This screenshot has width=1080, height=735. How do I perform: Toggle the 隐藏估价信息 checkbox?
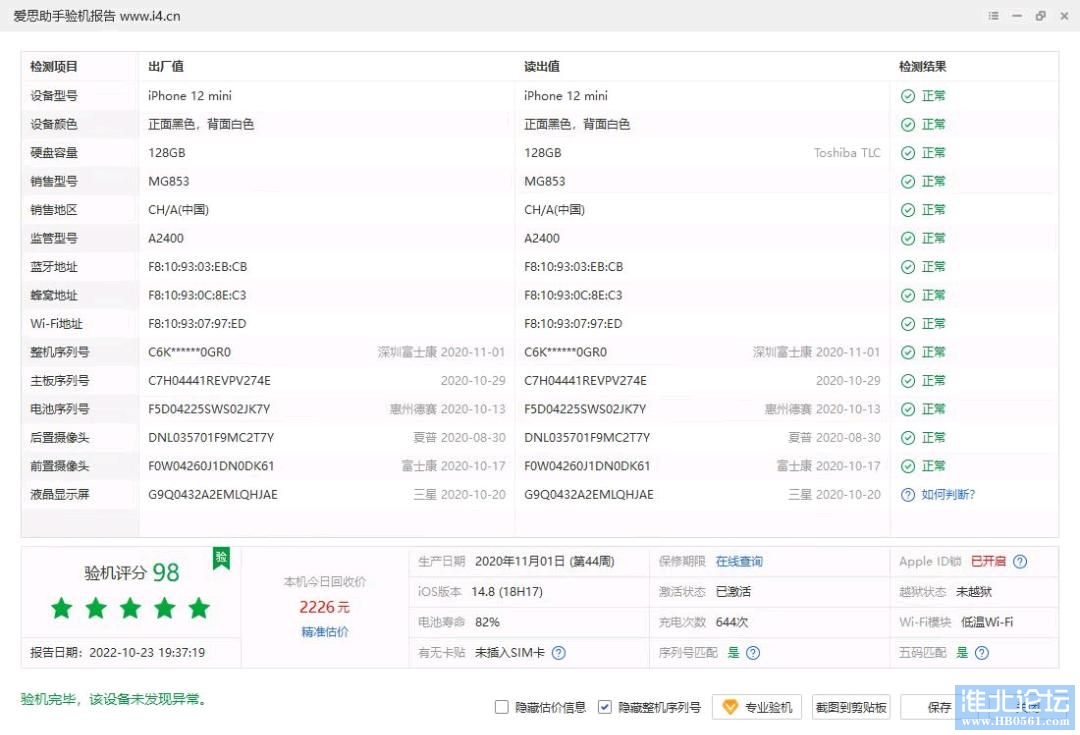click(x=501, y=707)
